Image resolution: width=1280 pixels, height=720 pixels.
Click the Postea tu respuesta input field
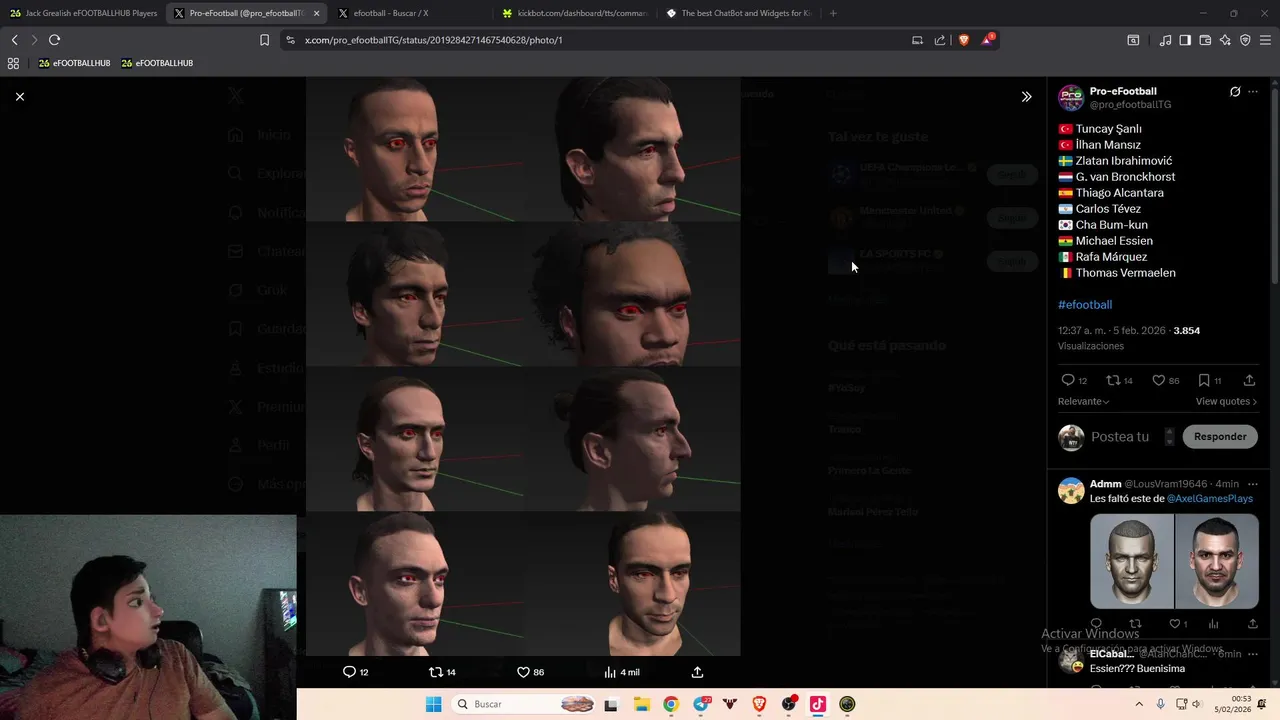[1120, 437]
